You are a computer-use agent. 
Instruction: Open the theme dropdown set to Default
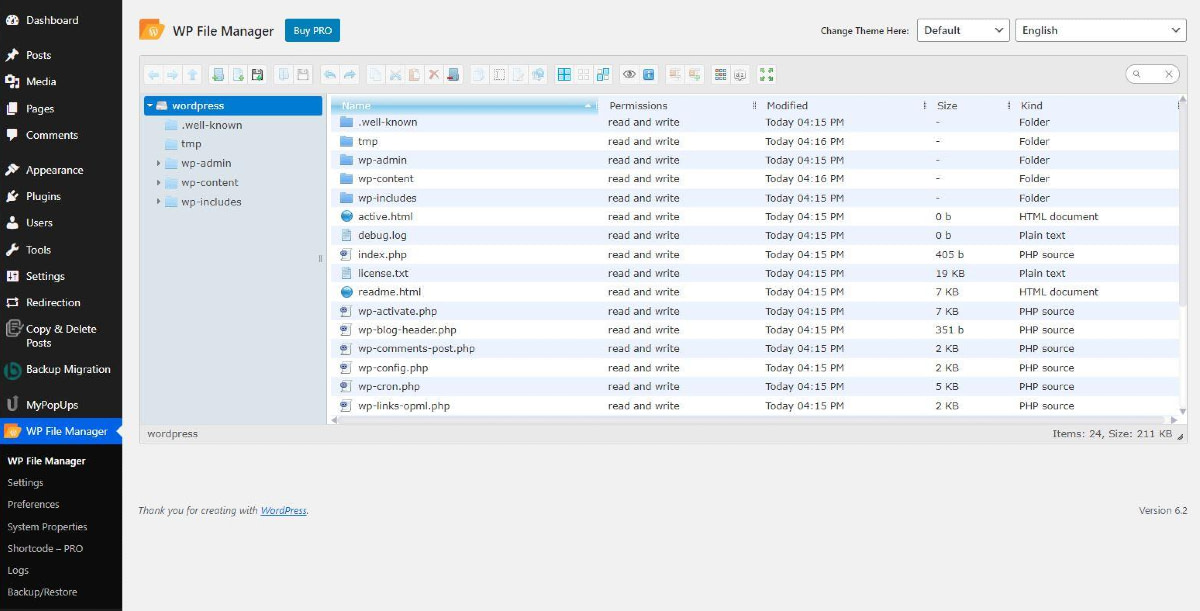point(962,30)
